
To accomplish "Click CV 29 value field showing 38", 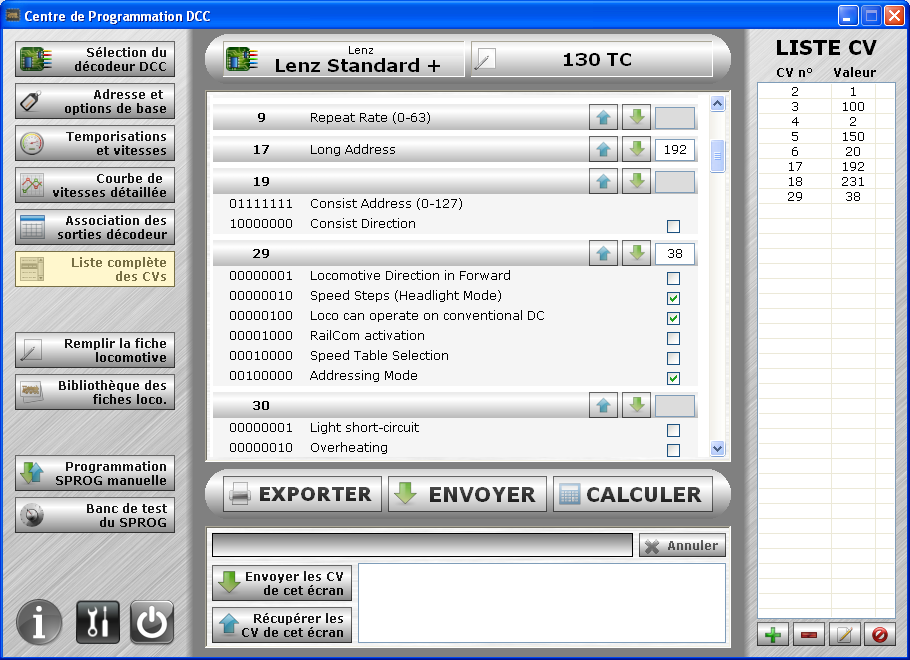I will click(675, 254).
